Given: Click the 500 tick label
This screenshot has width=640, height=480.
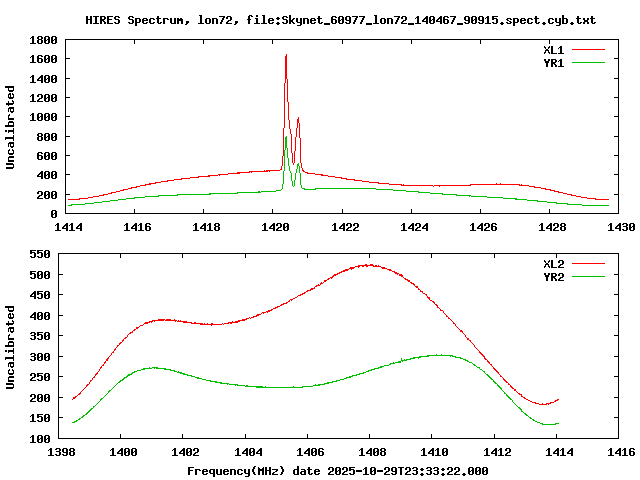Looking at the screenshot, I should (x=40, y=275).
